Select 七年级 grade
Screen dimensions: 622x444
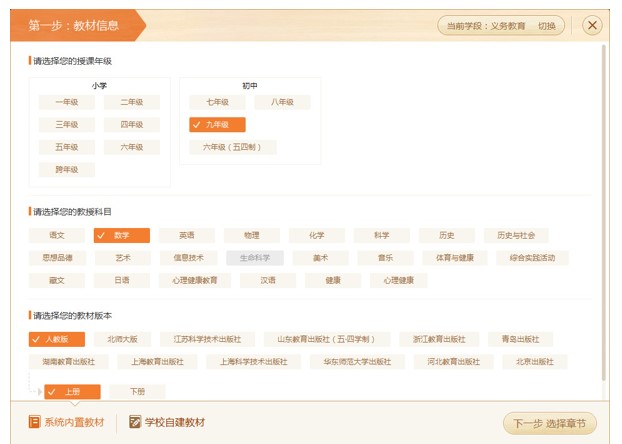tap(217, 102)
